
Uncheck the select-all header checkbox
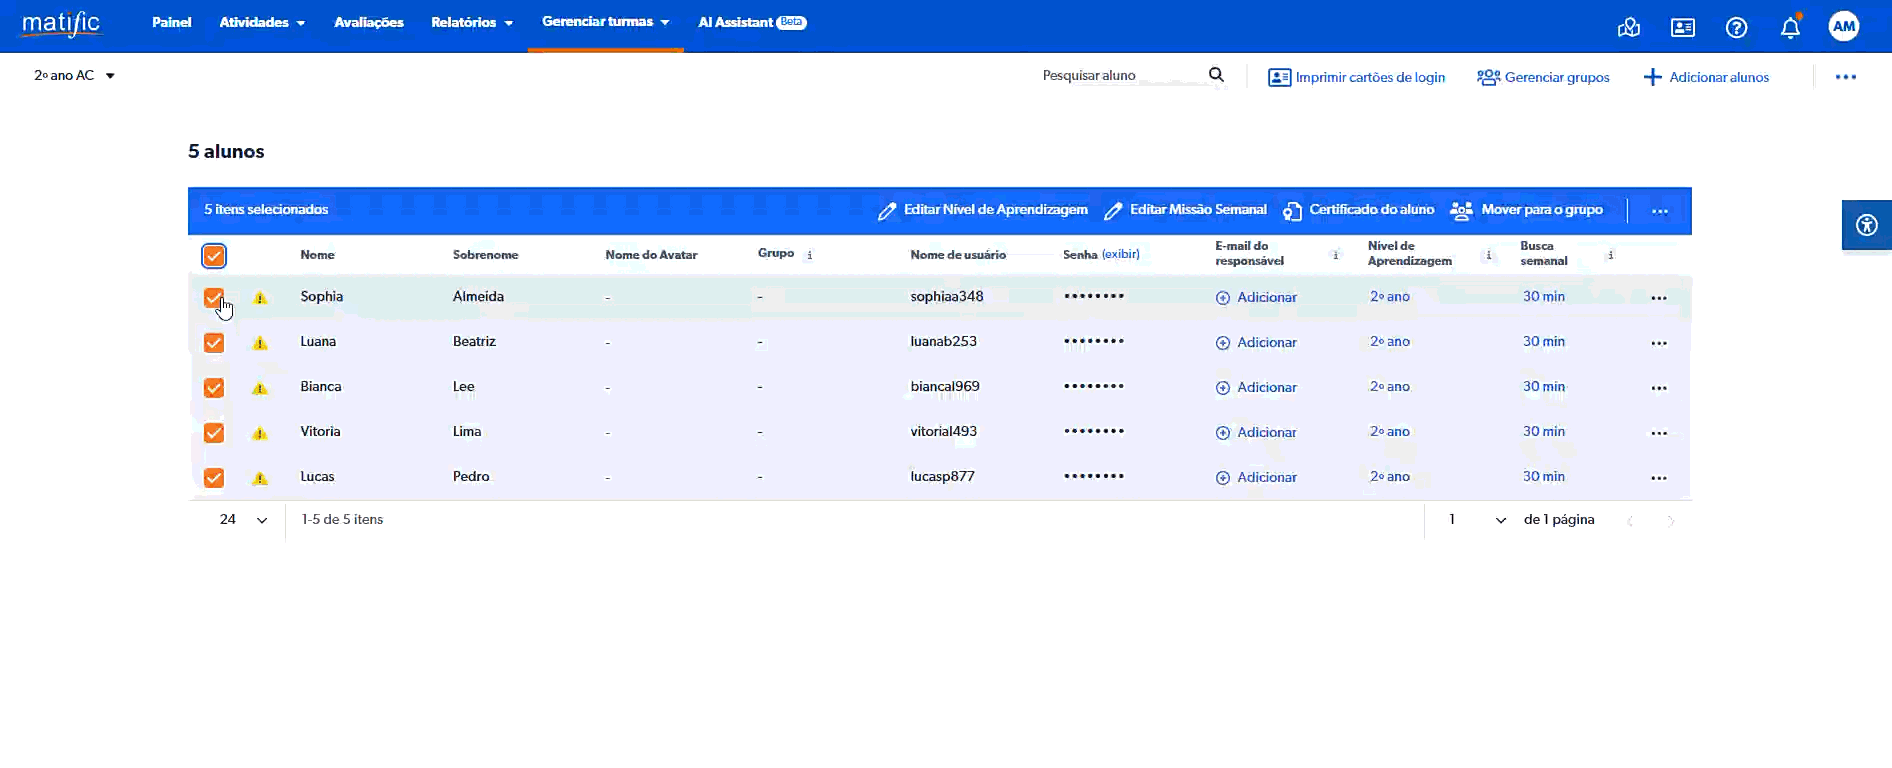coord(214,256)
